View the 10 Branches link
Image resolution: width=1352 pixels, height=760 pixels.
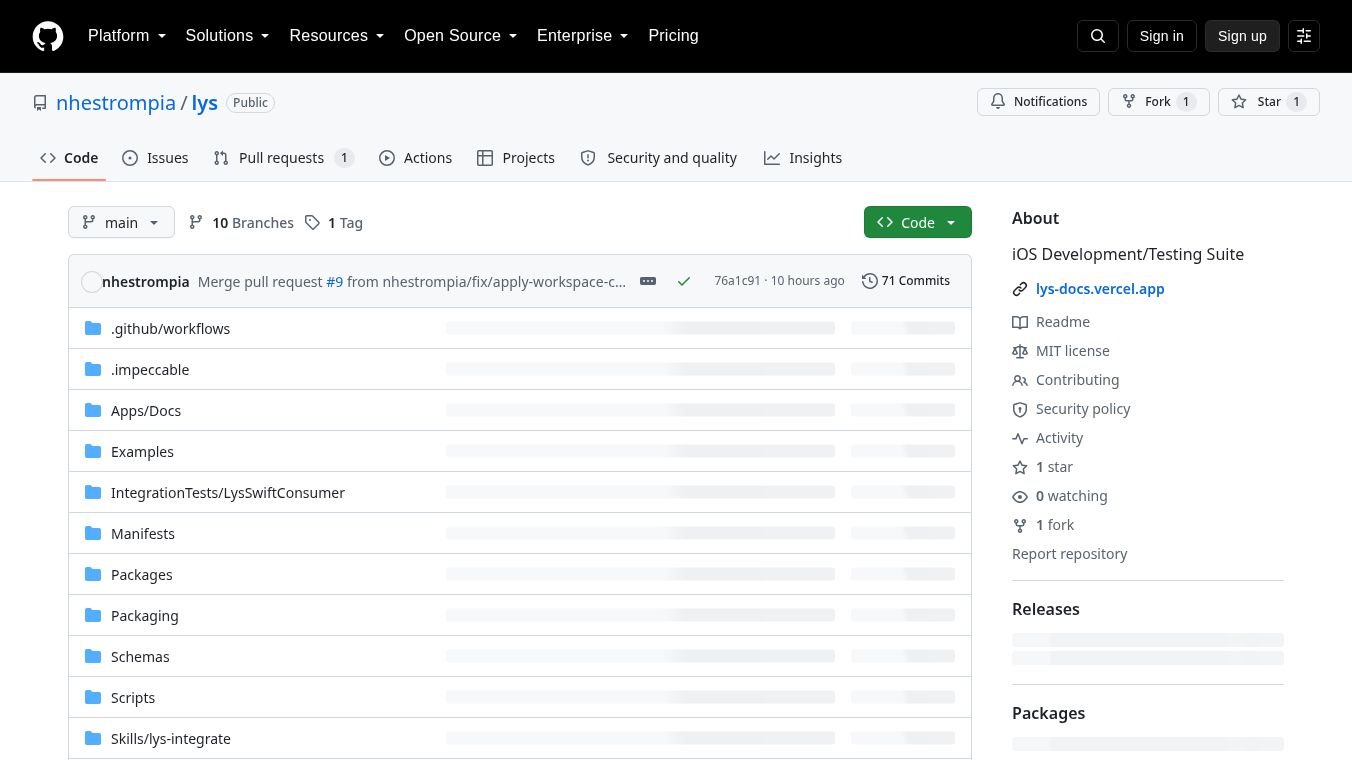pyautogui.click(x=241, y=223)
